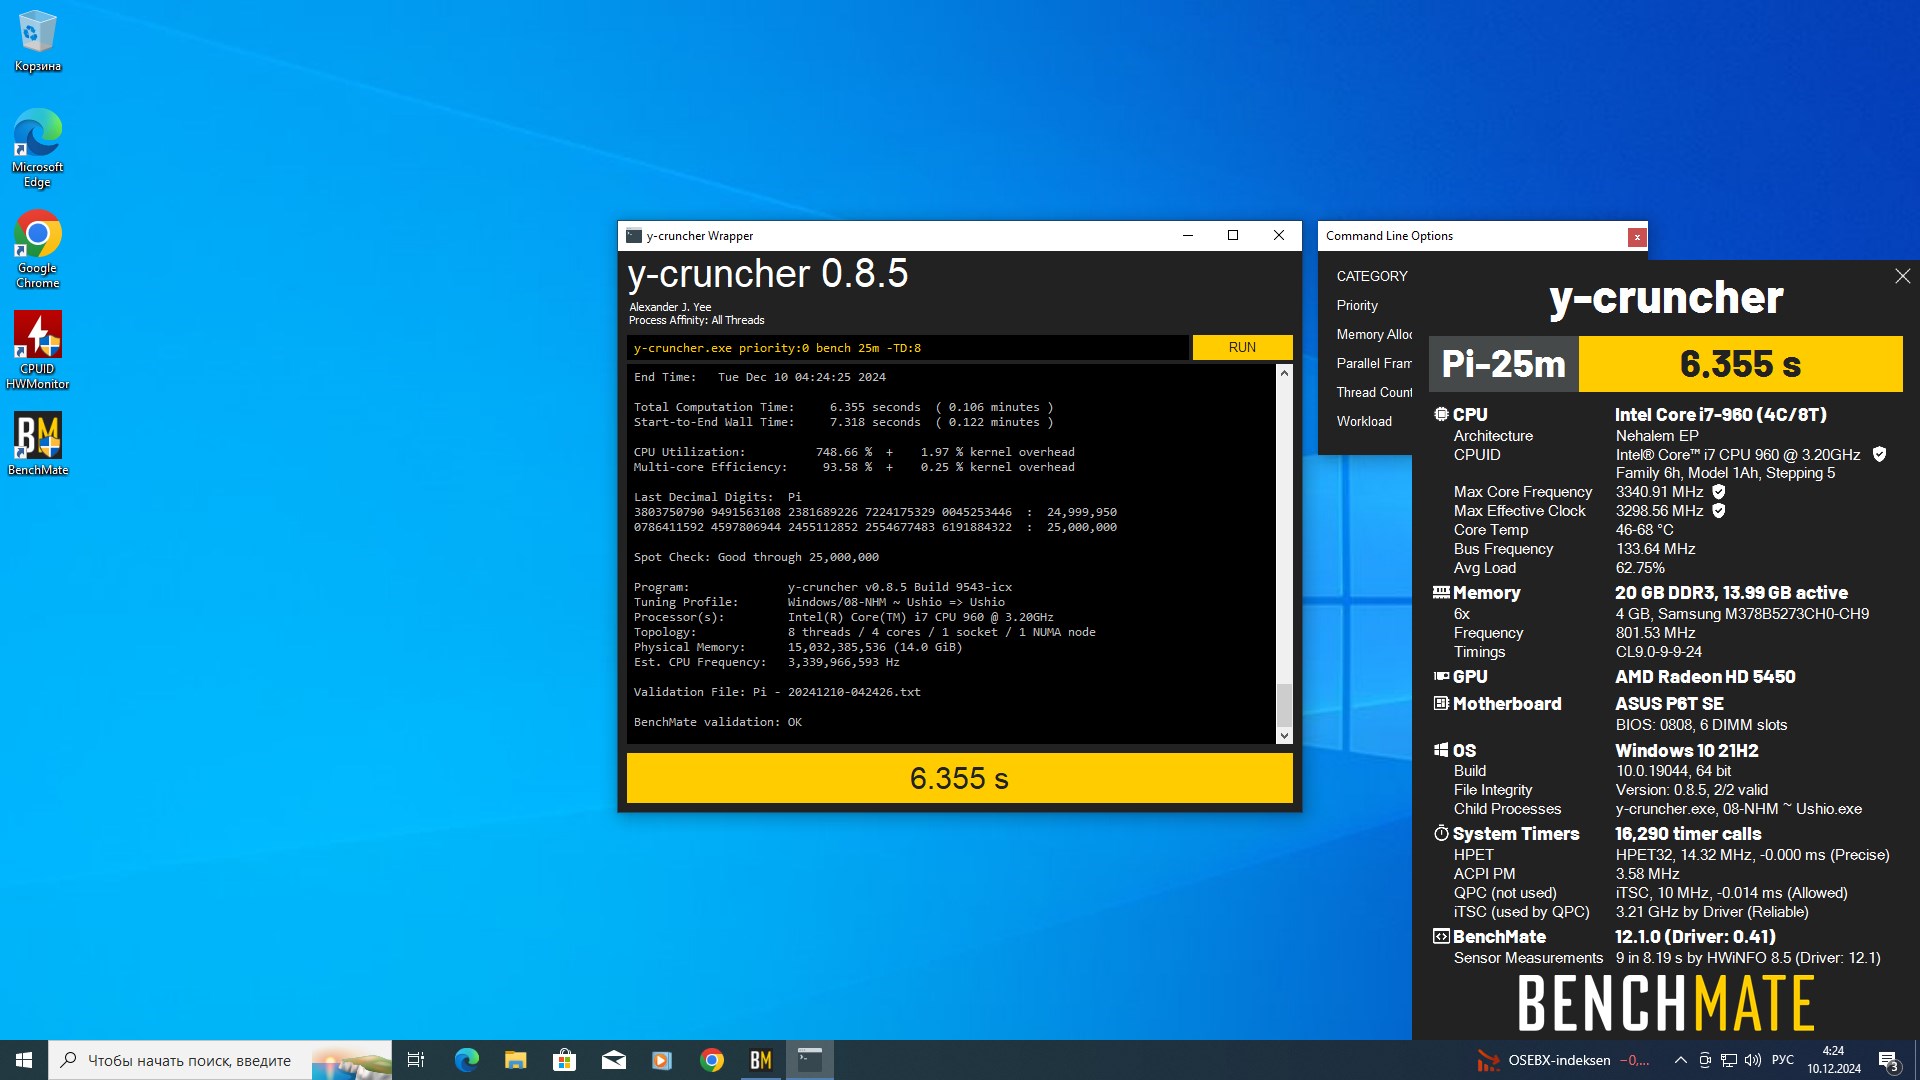Open Edge from the taskbar

point(466,1060)
